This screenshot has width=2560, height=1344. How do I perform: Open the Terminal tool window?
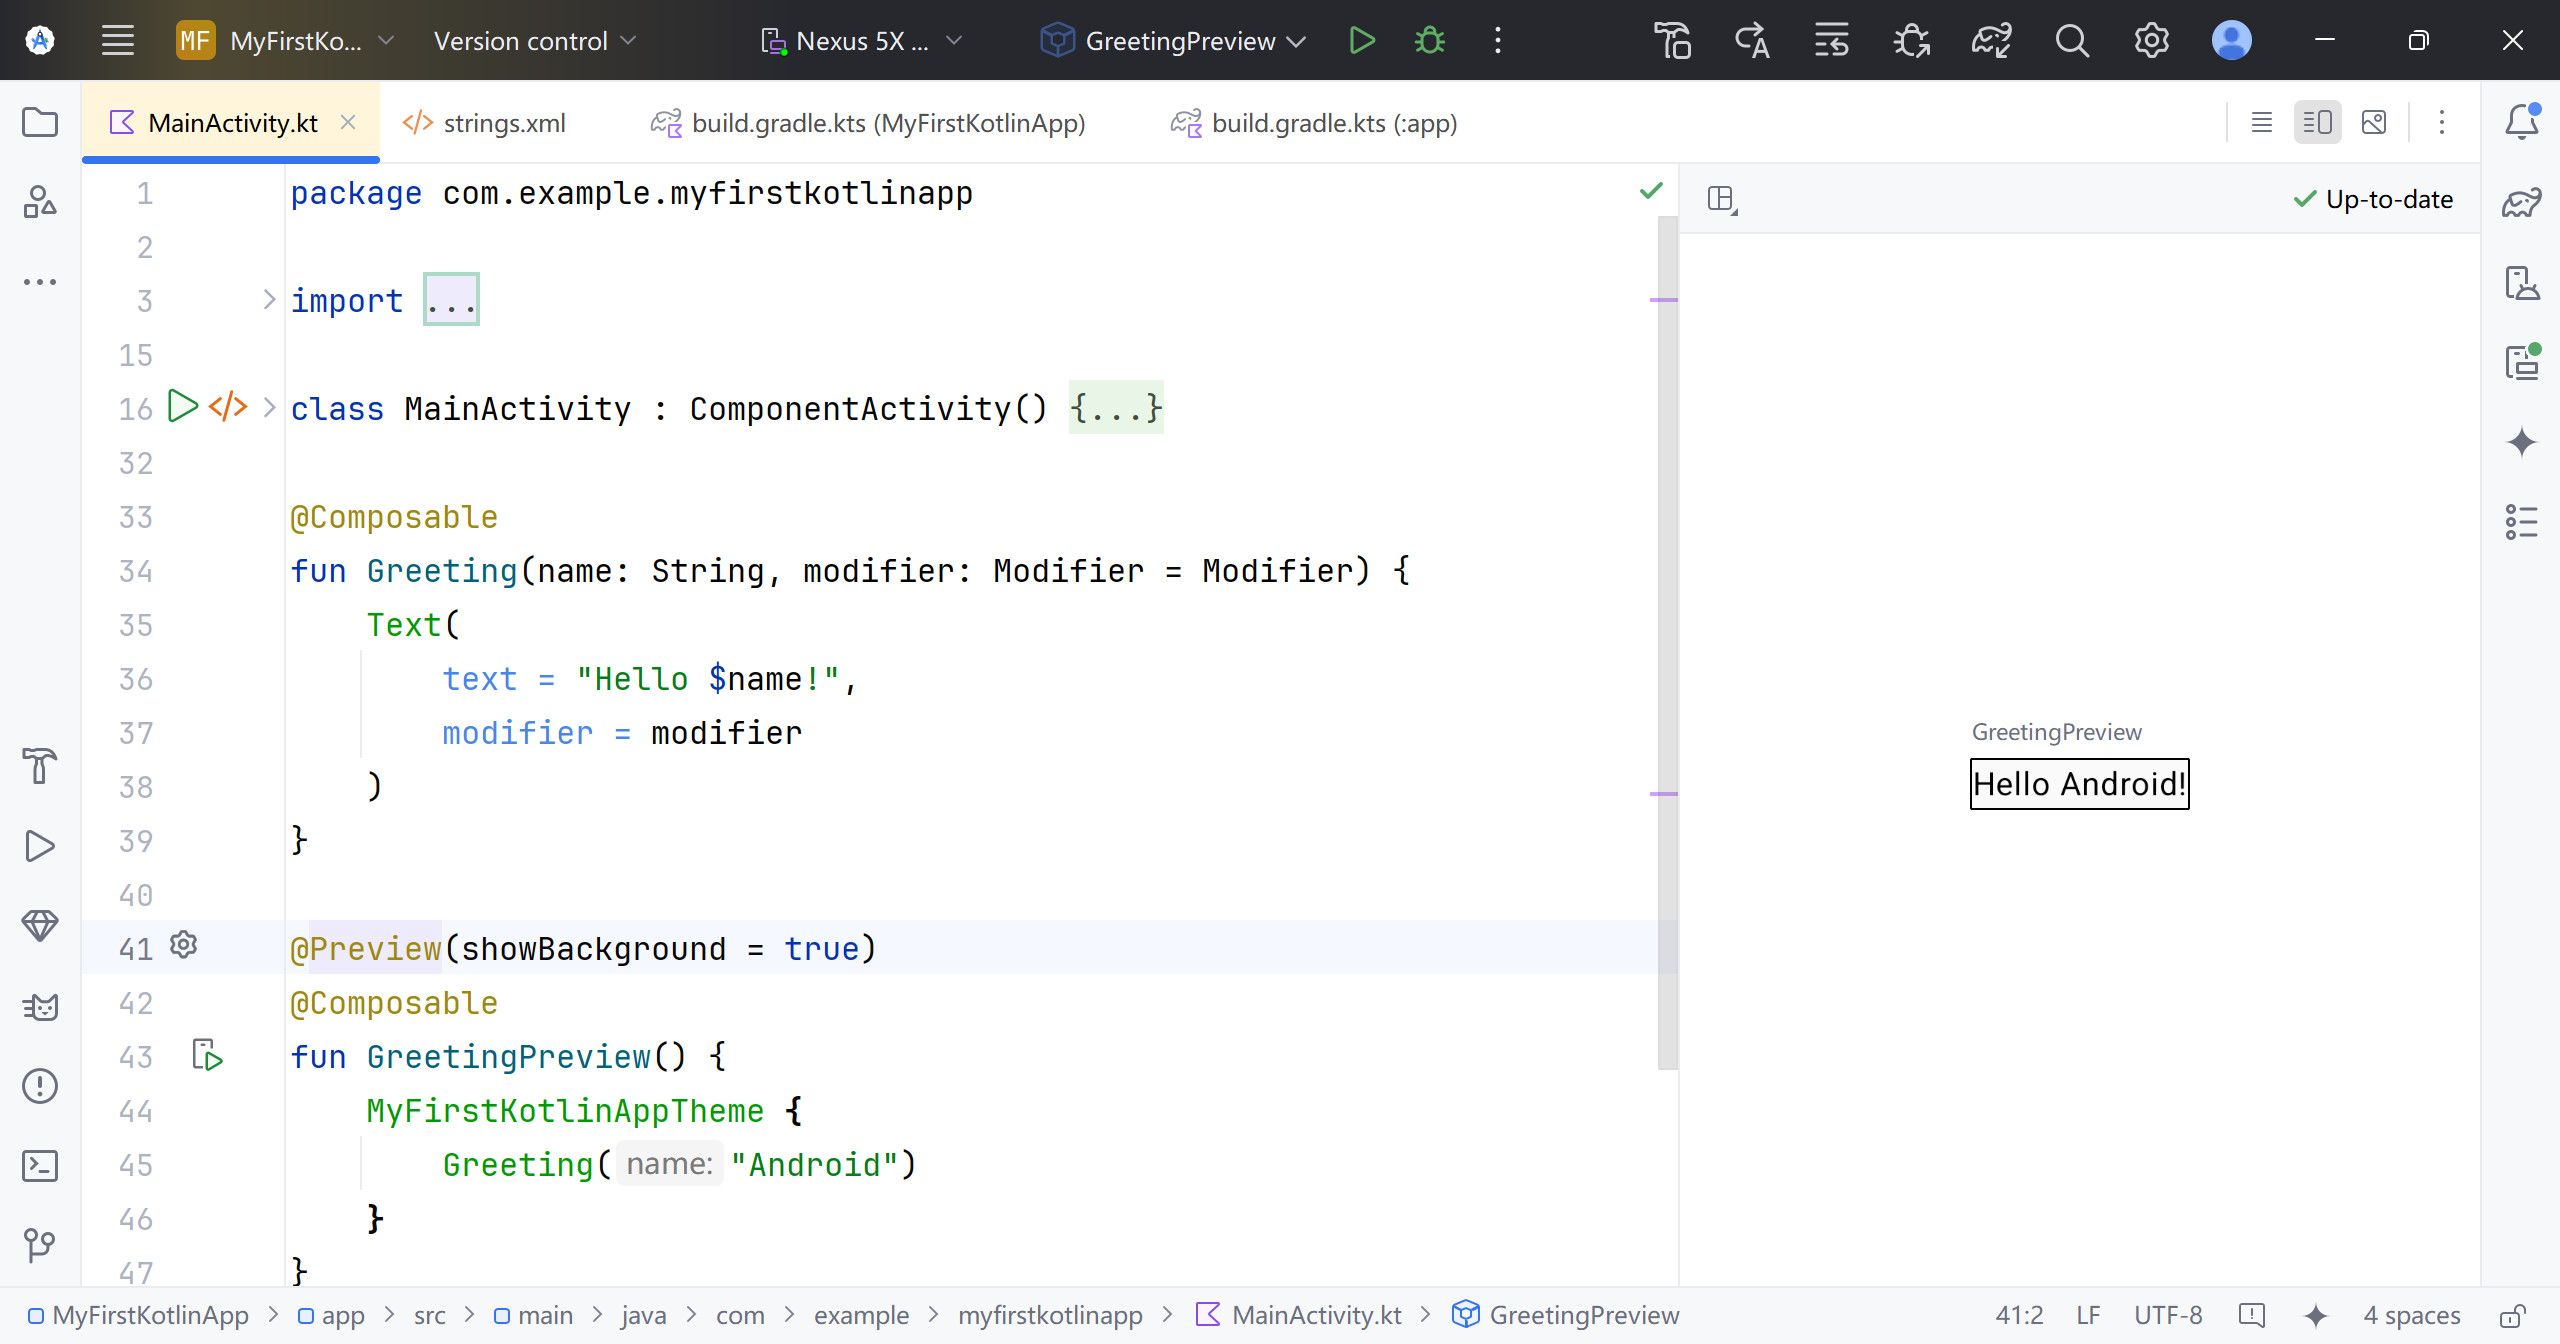(x=40, y=1166)
